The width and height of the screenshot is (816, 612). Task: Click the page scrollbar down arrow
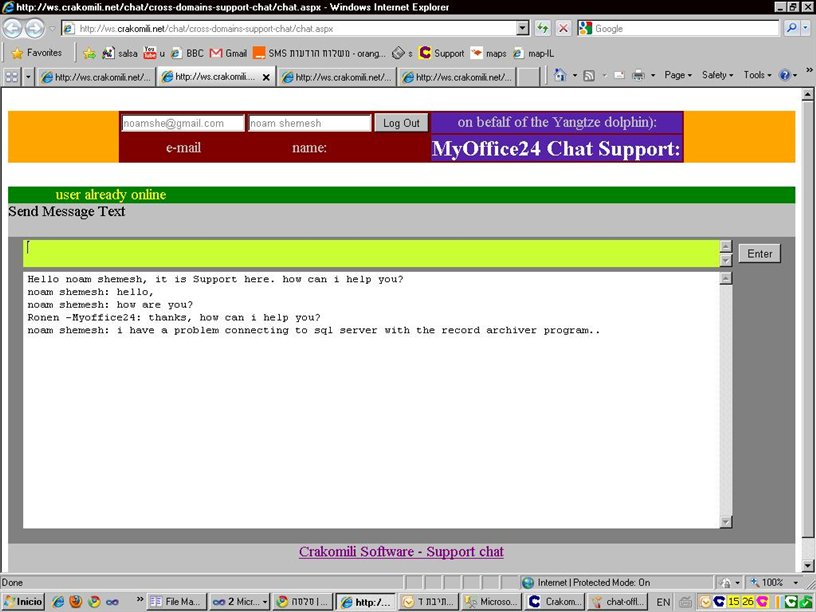click(807, 566)
